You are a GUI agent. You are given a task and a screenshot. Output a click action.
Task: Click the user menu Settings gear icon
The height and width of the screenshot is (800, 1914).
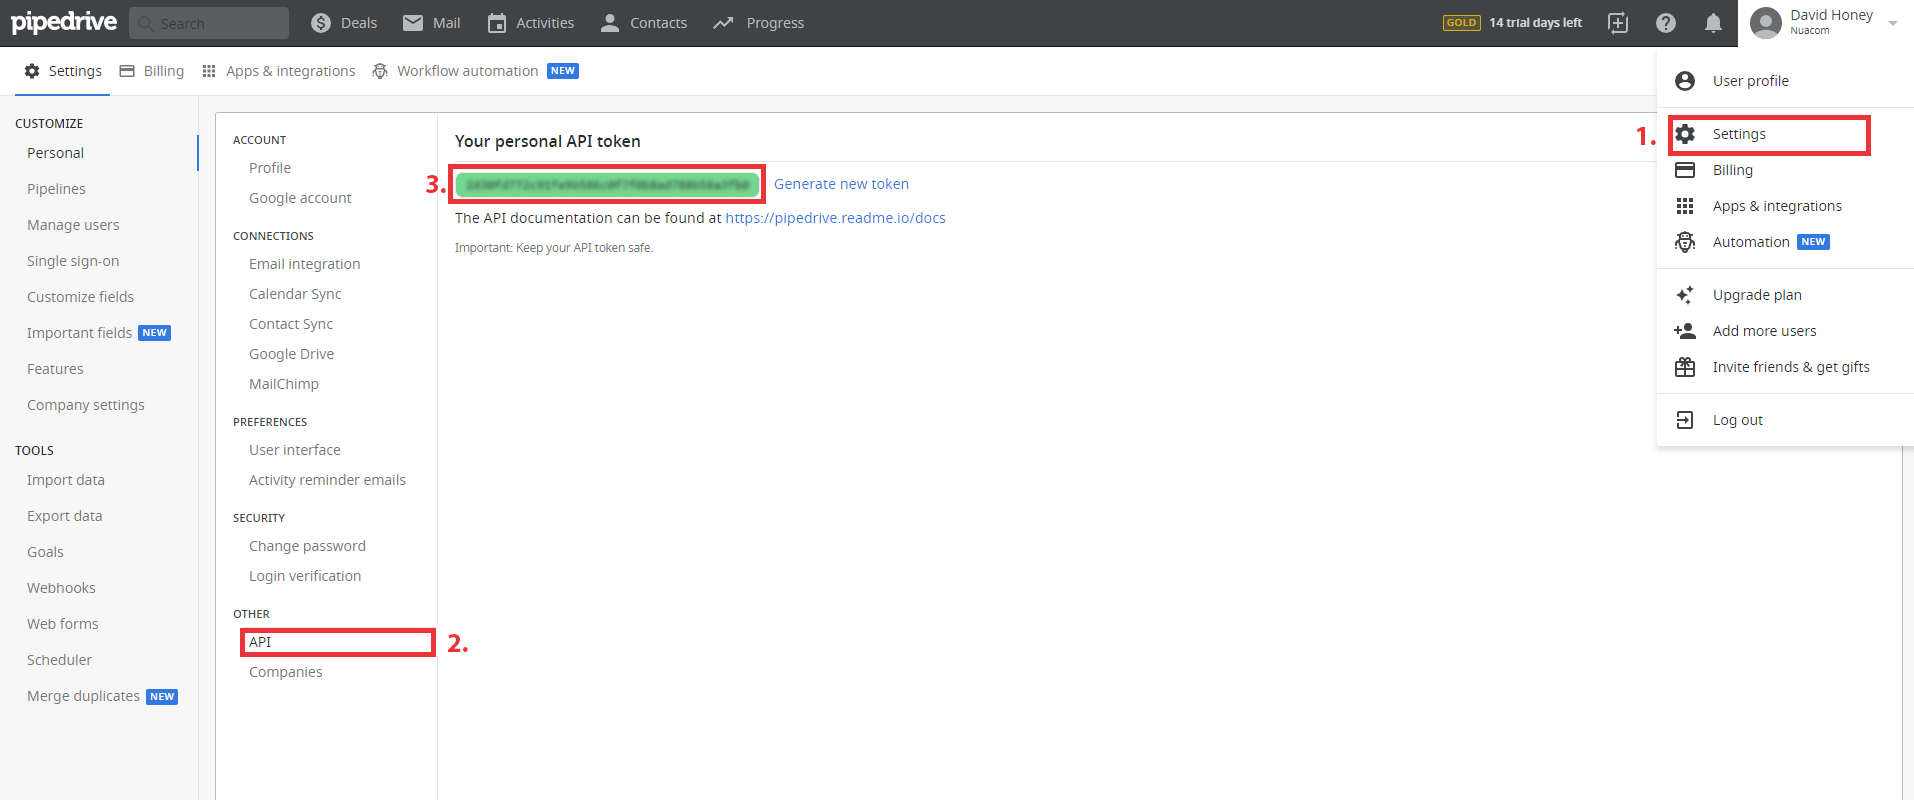pyautogui.click(x=1685, y=134)
